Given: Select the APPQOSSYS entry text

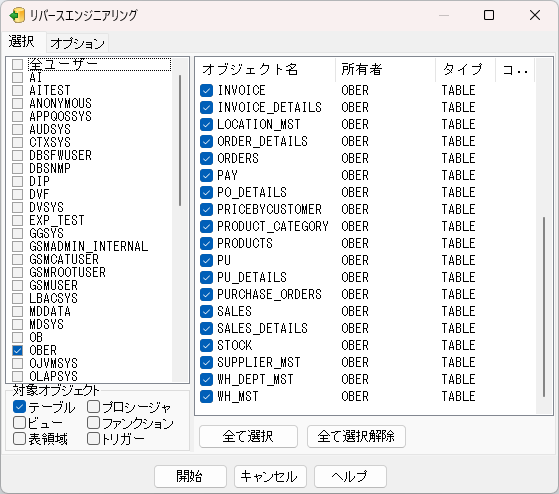Looking at the screenshot, I should pos(61,117).
